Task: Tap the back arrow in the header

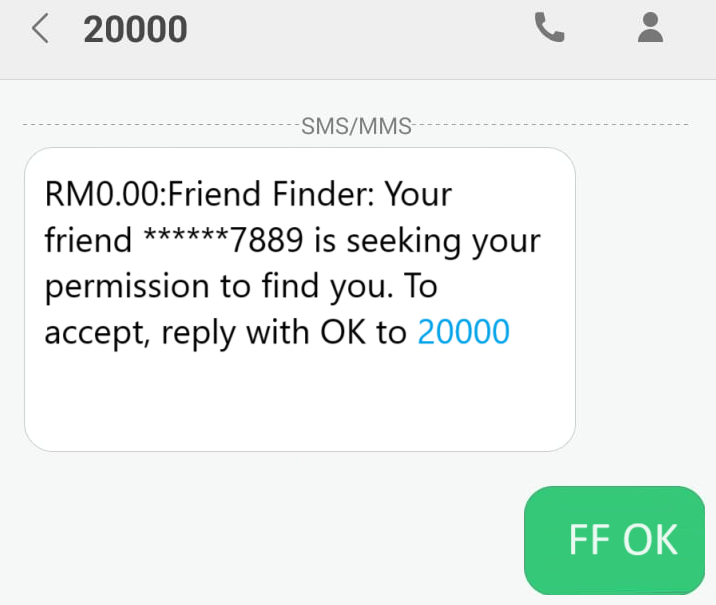Action: click(40, 29)
